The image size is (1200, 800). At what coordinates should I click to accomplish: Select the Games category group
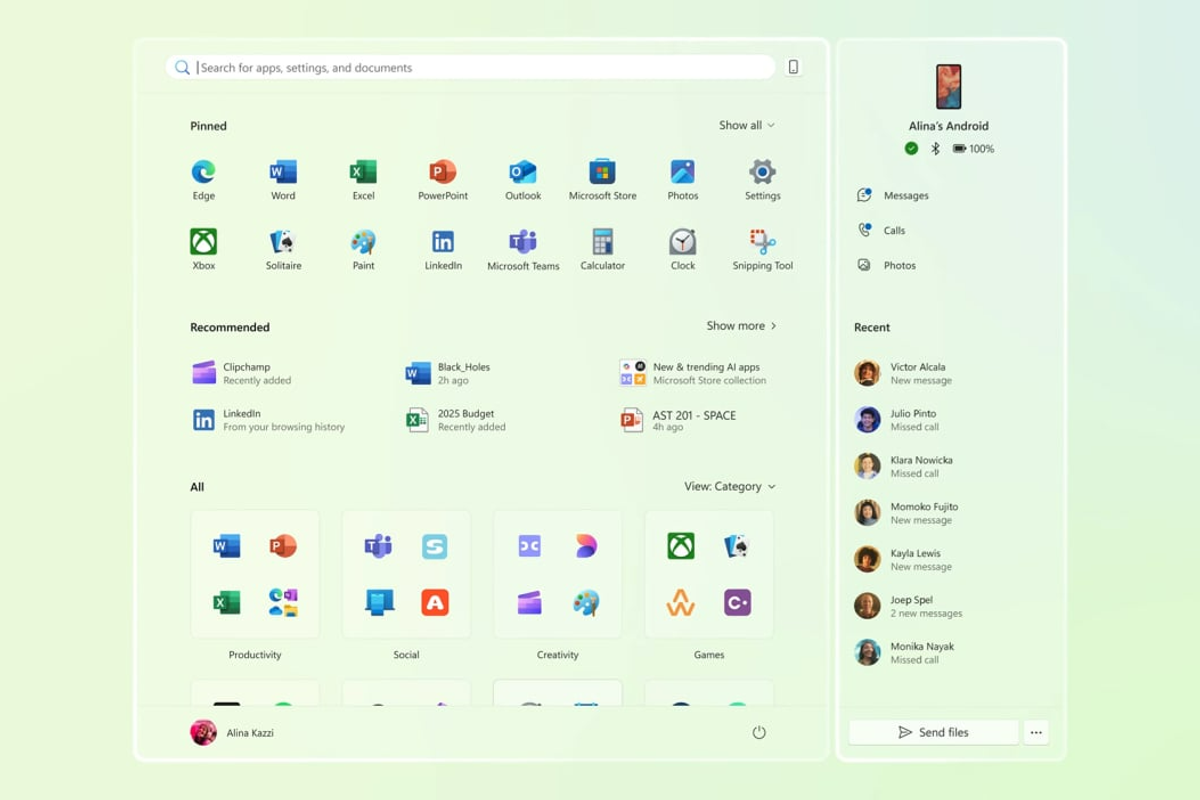(x=709, y=573)
